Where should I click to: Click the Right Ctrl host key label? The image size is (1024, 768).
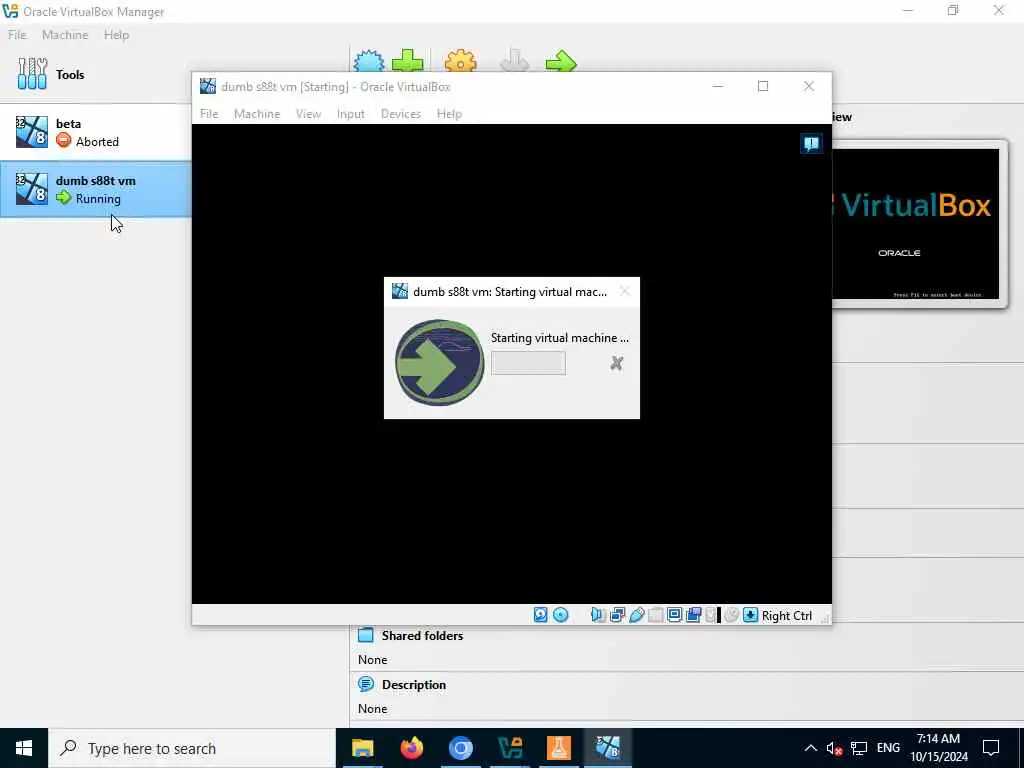pyautogui.click(x=786, y=615)
